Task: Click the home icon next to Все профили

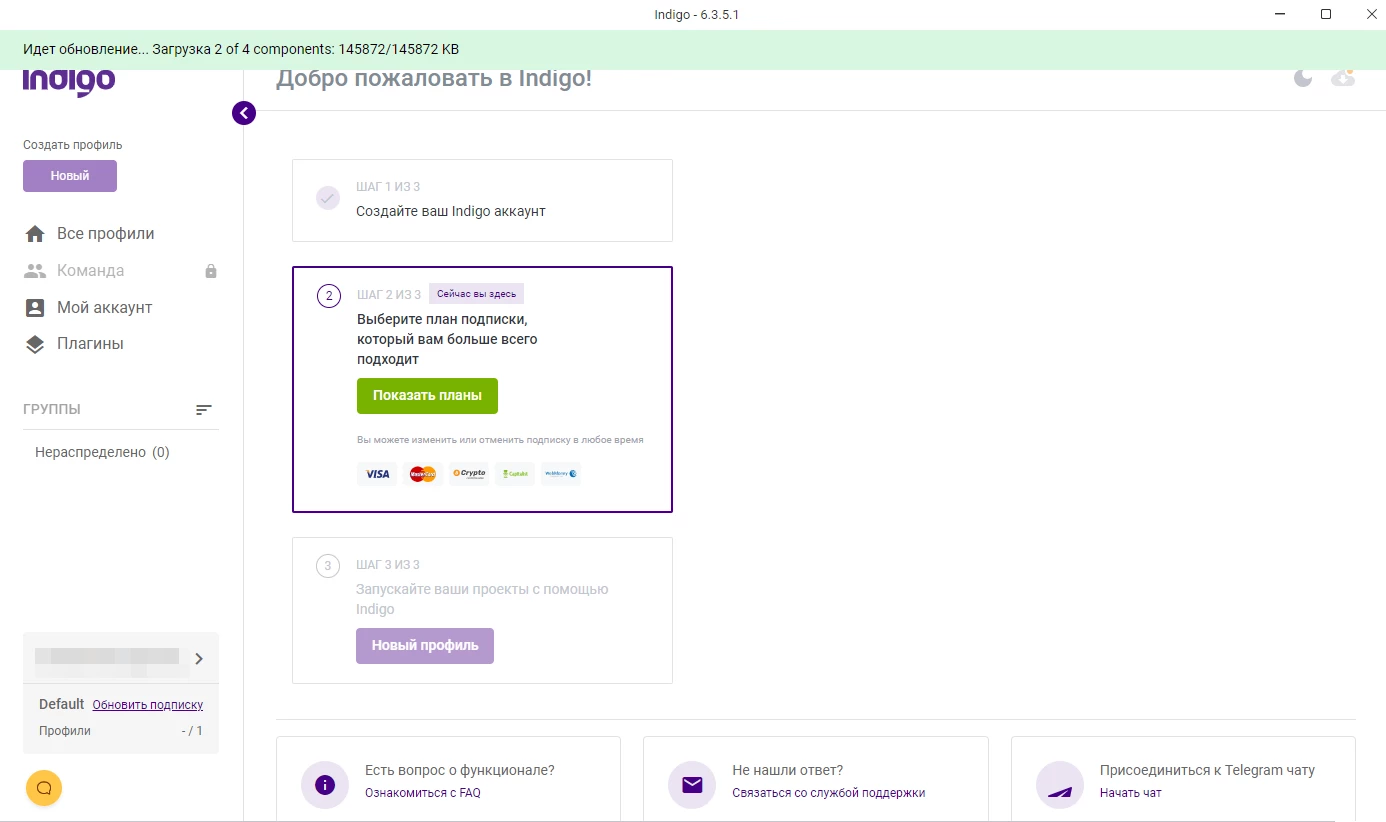Action: (x=35, y=233)
